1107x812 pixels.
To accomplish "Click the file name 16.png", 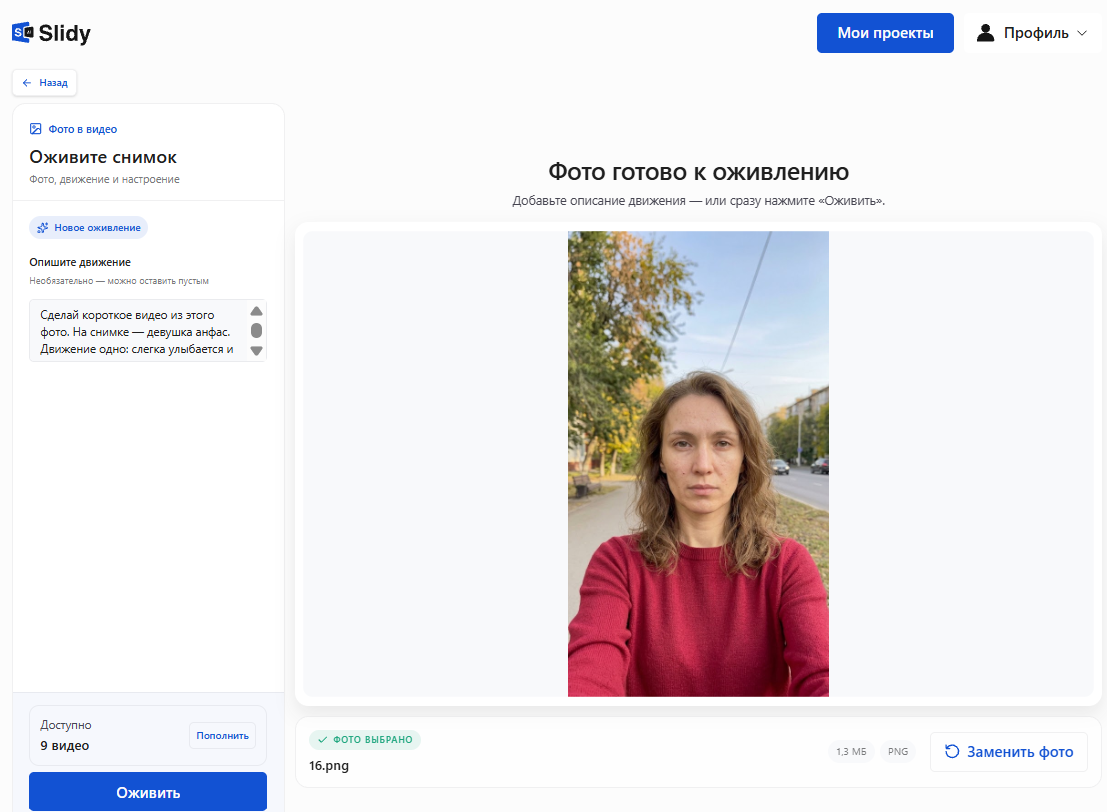I will point(329,765).
